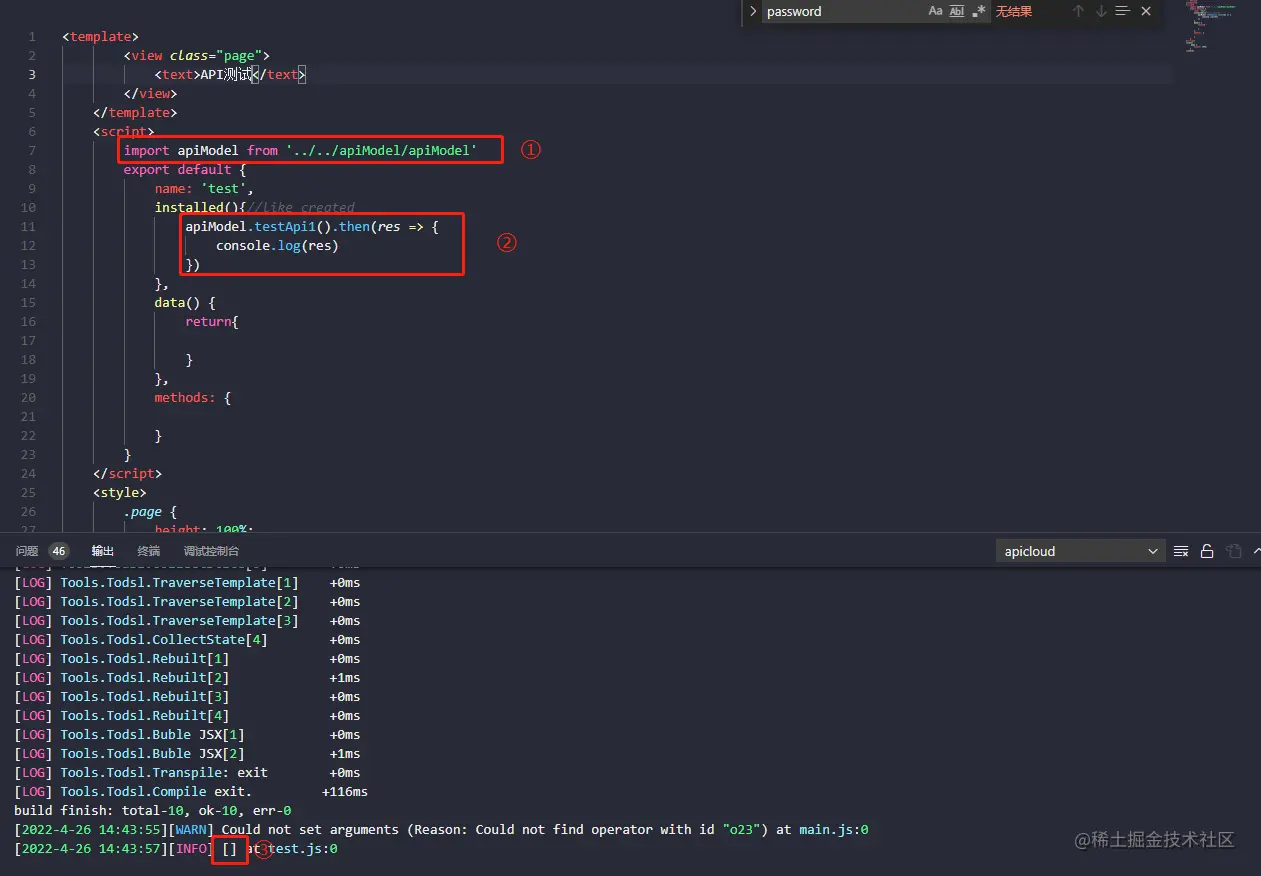Go to next match arrow
The height and width of the screenshot is (876, 1261).
[1101, 11]
